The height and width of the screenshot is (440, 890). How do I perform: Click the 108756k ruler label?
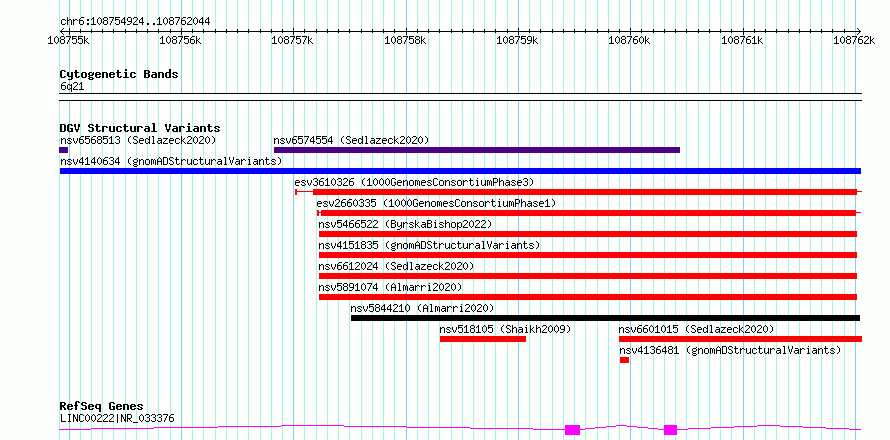180,40
